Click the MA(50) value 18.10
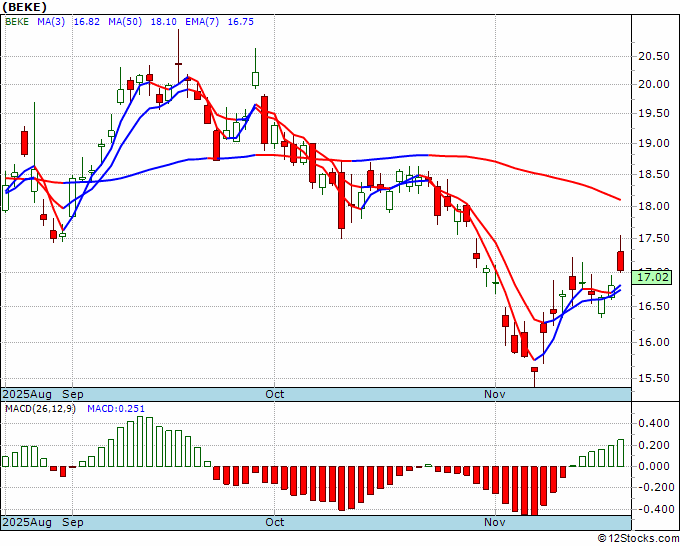This screenshot has height=546, width=680. pos(163,22)
